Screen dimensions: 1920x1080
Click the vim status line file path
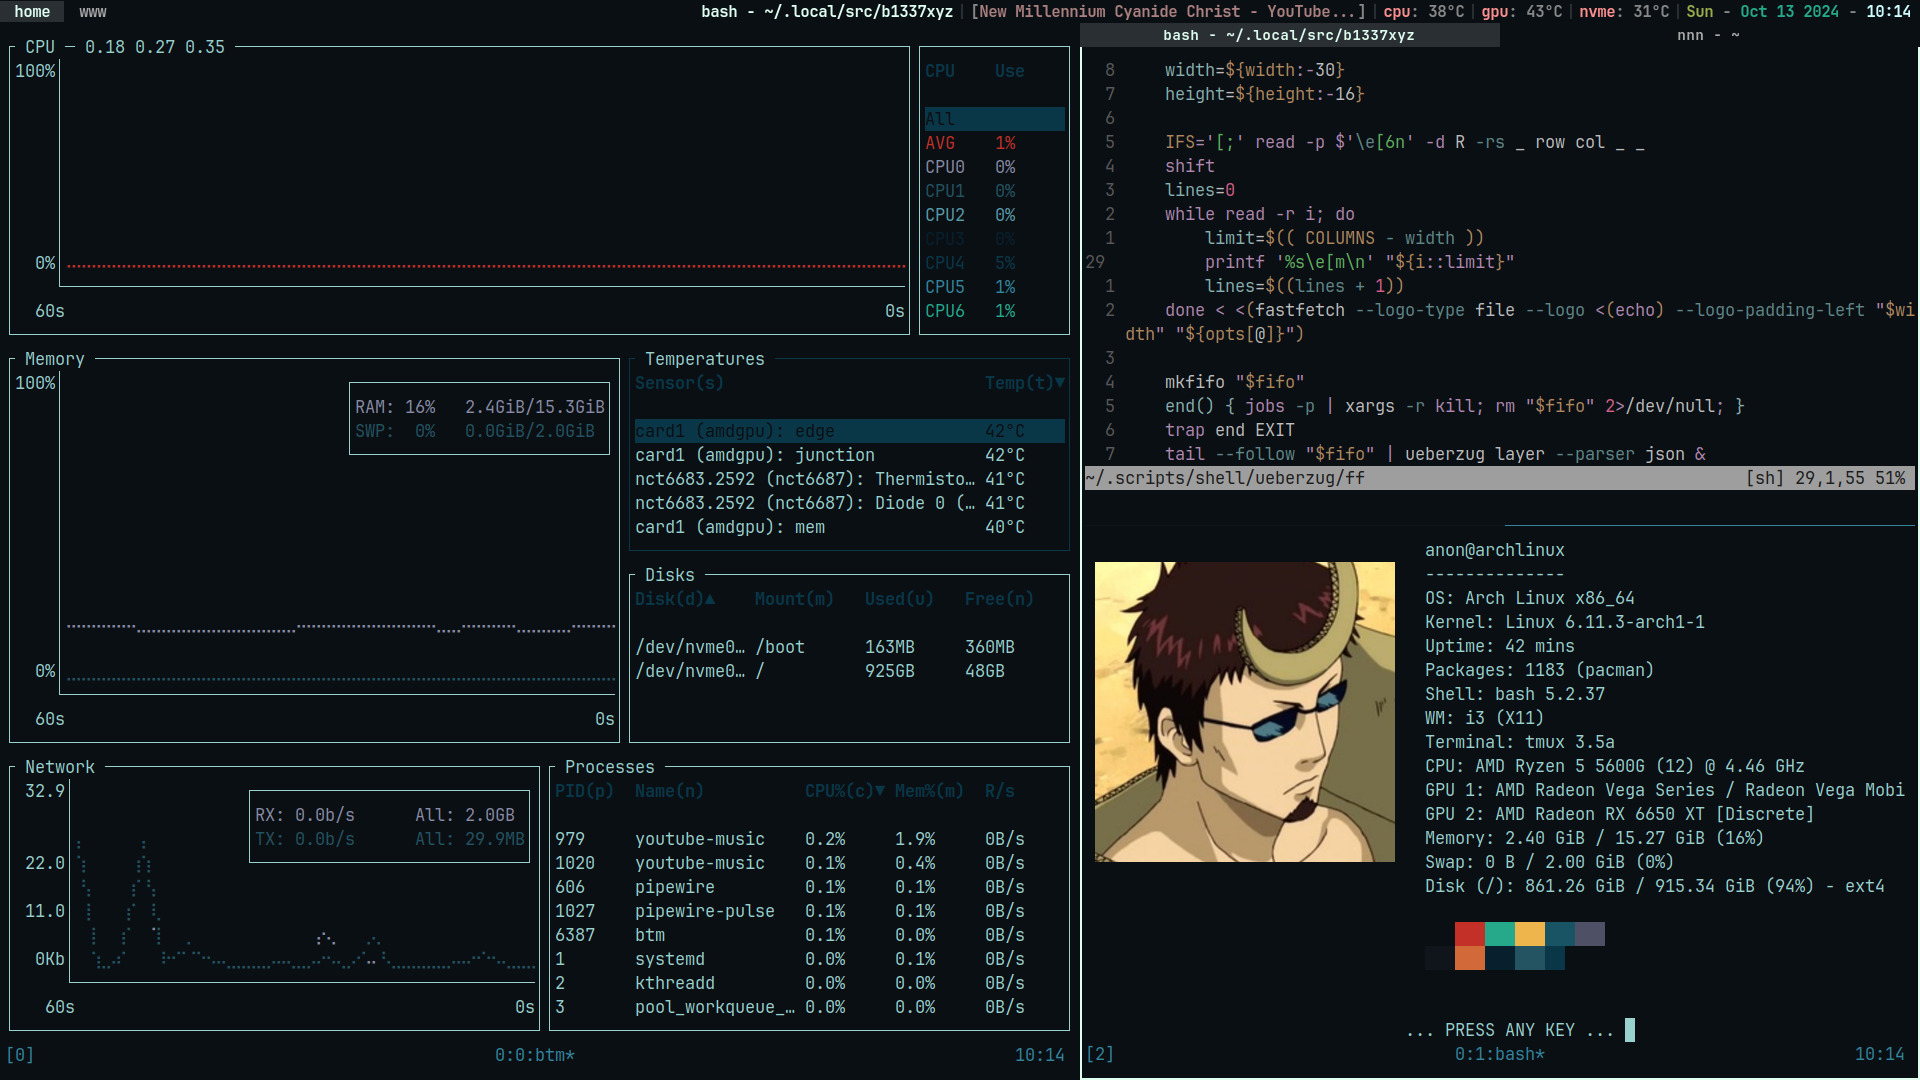(1225, 478)
